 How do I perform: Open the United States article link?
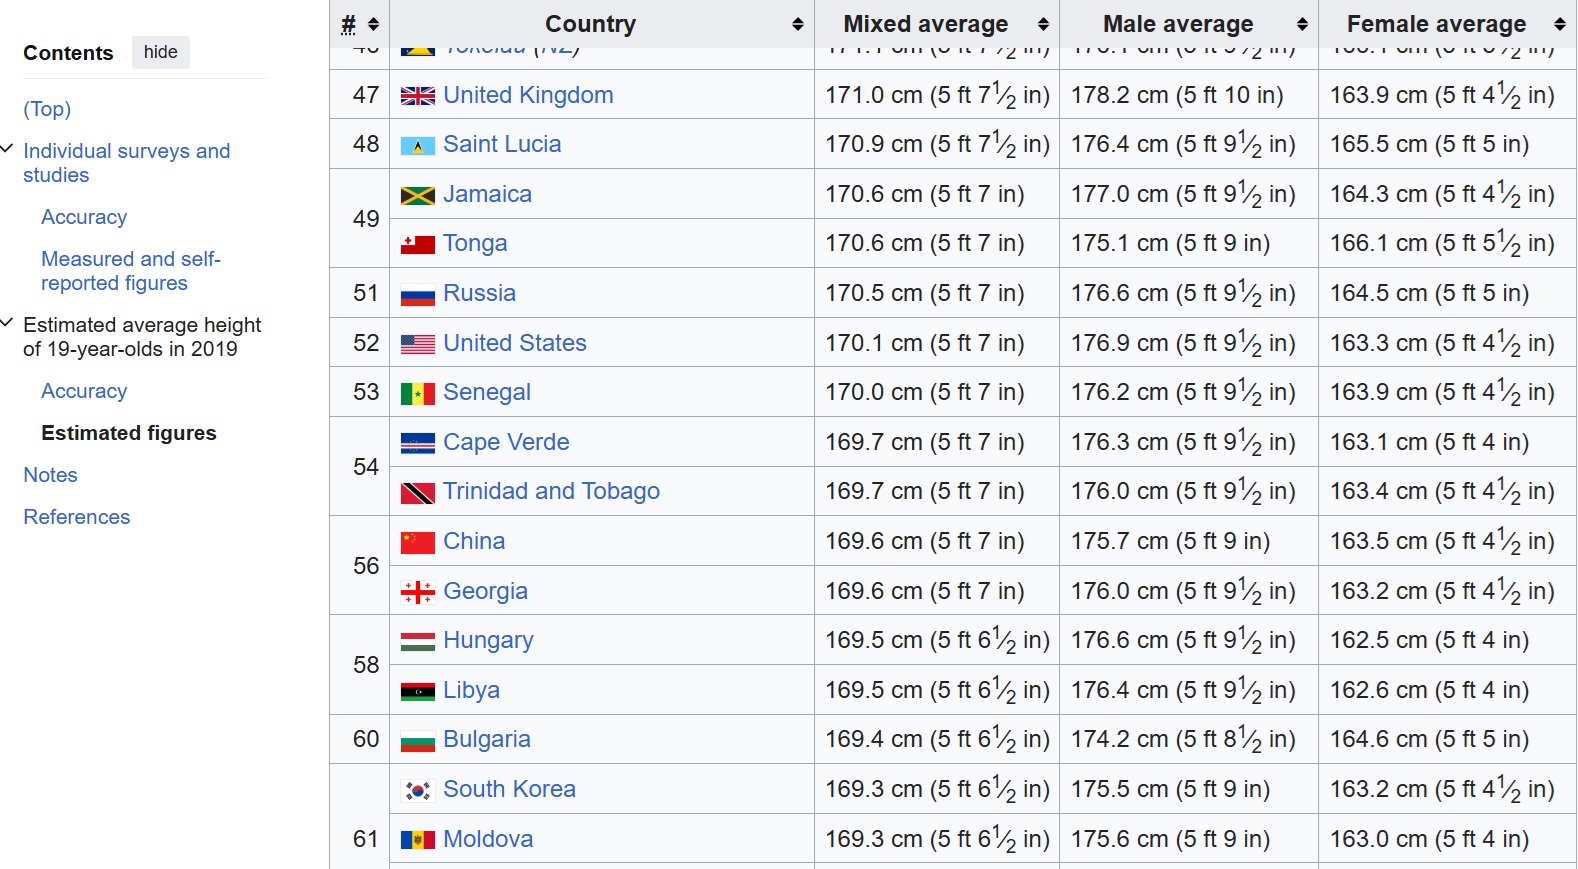[x=515, y=343]
